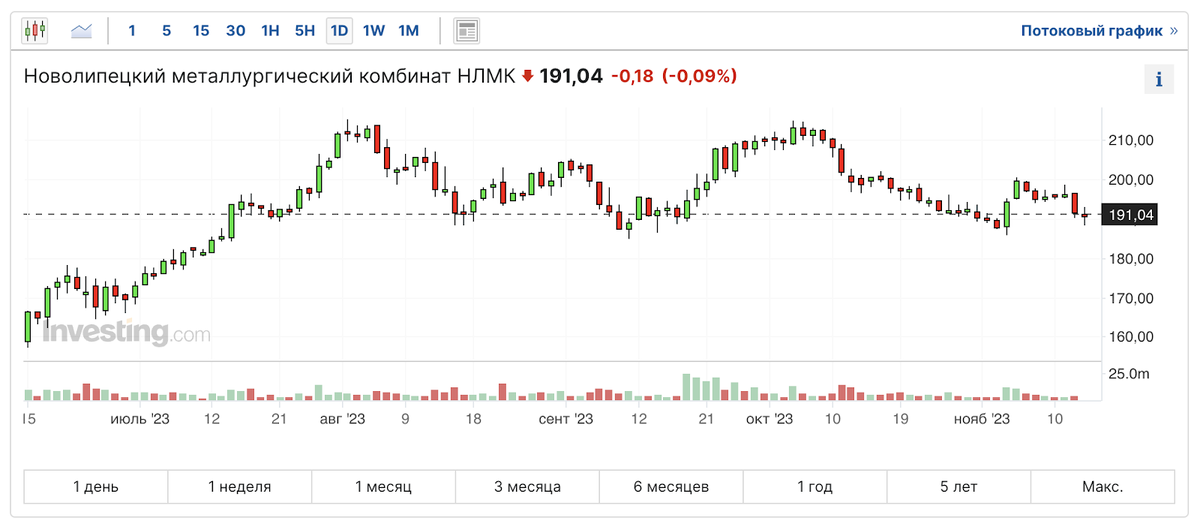The width and height of the screenshot is (1200, 530).
Task: Choose the 1H interval
Action: pos(270,31)
